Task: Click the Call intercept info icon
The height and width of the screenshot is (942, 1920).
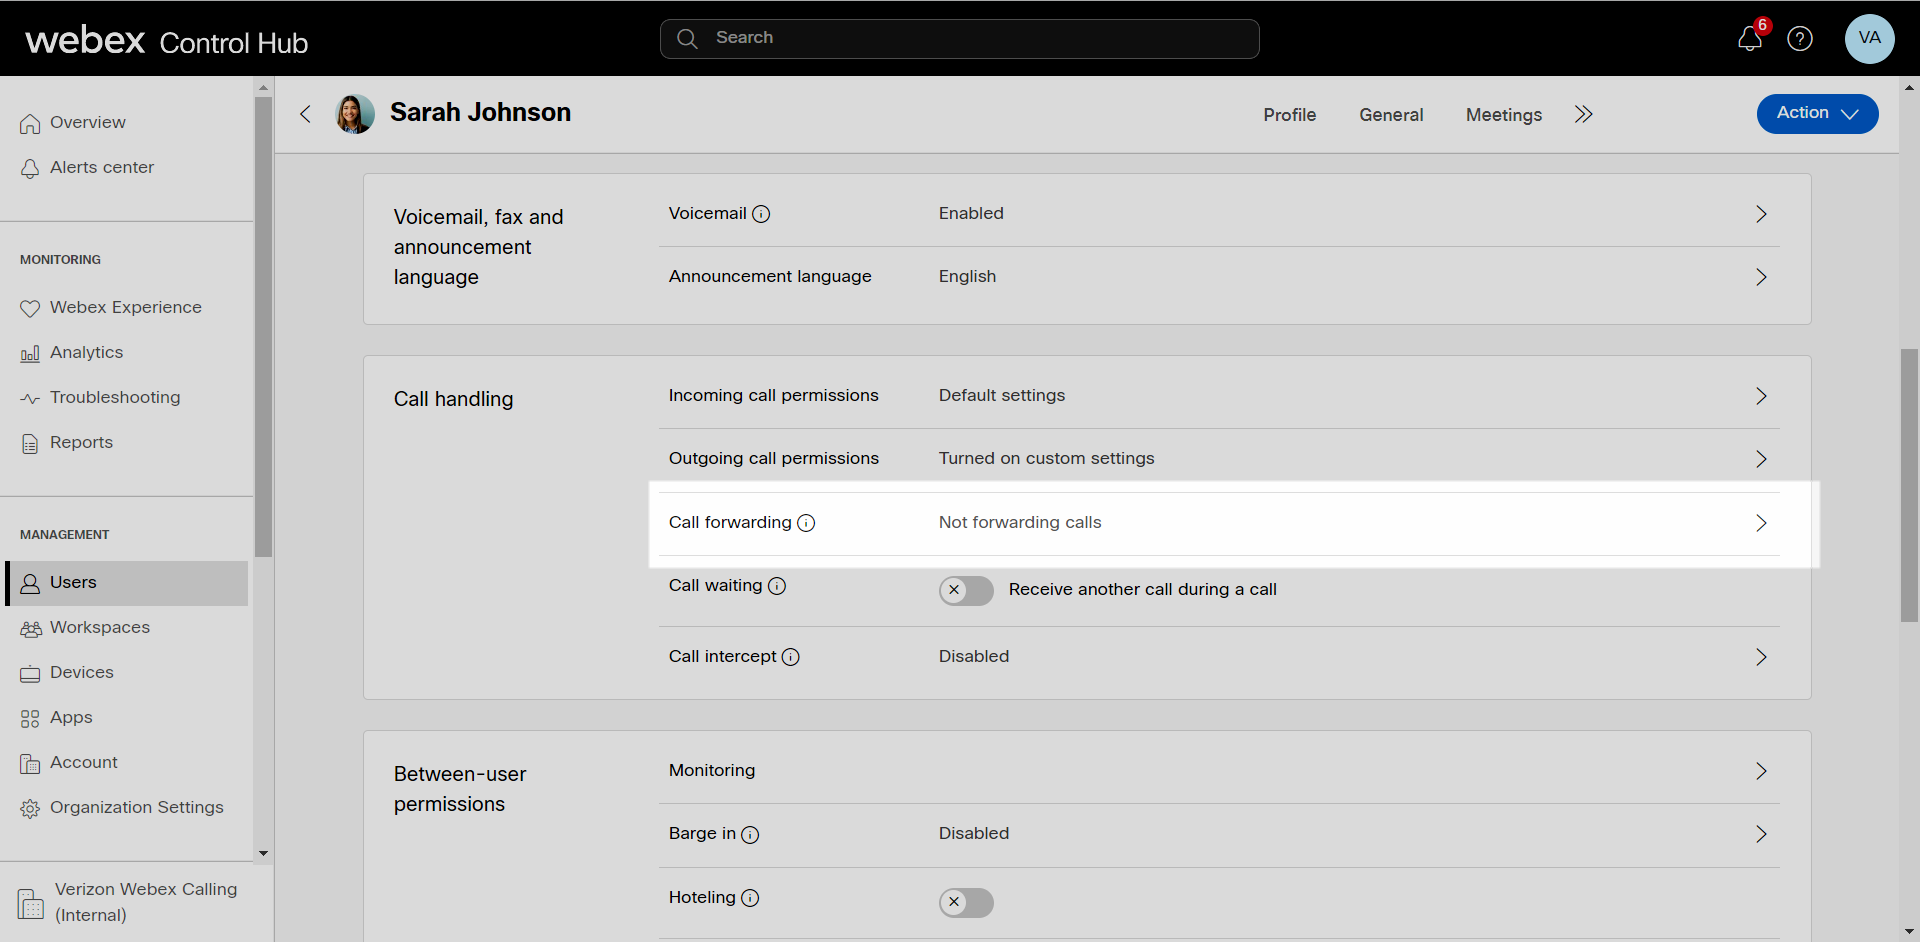Action: pyautogui.click(x=790, y=657)
